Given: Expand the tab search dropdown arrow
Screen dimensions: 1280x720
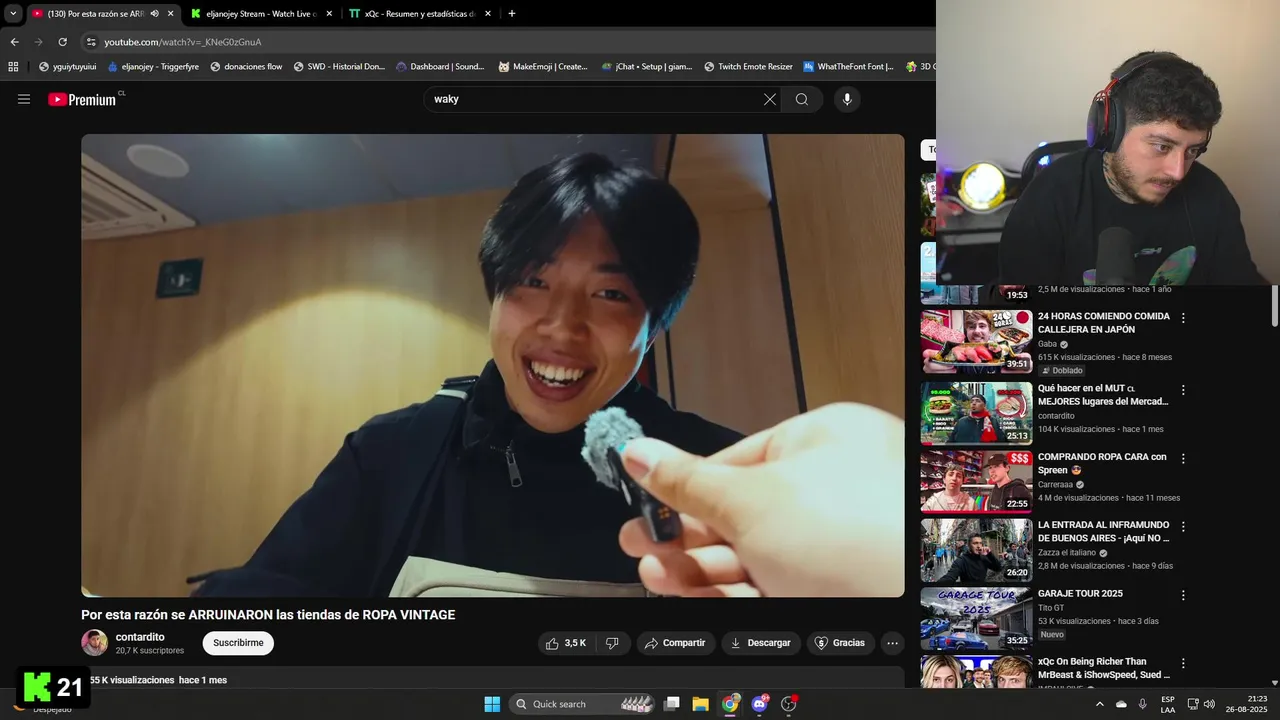Looking at the screenshot, I should pyautogui.click(x=13, y=14).
